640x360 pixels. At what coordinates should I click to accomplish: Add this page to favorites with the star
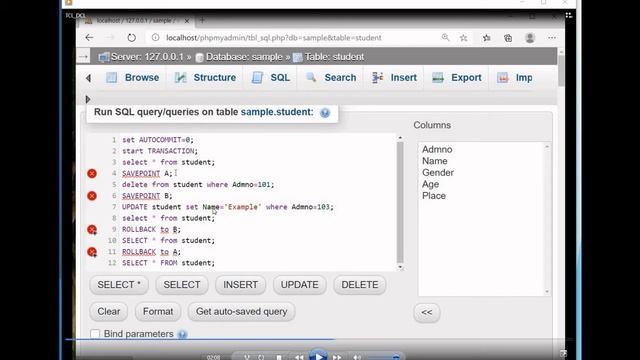point(463,38)
